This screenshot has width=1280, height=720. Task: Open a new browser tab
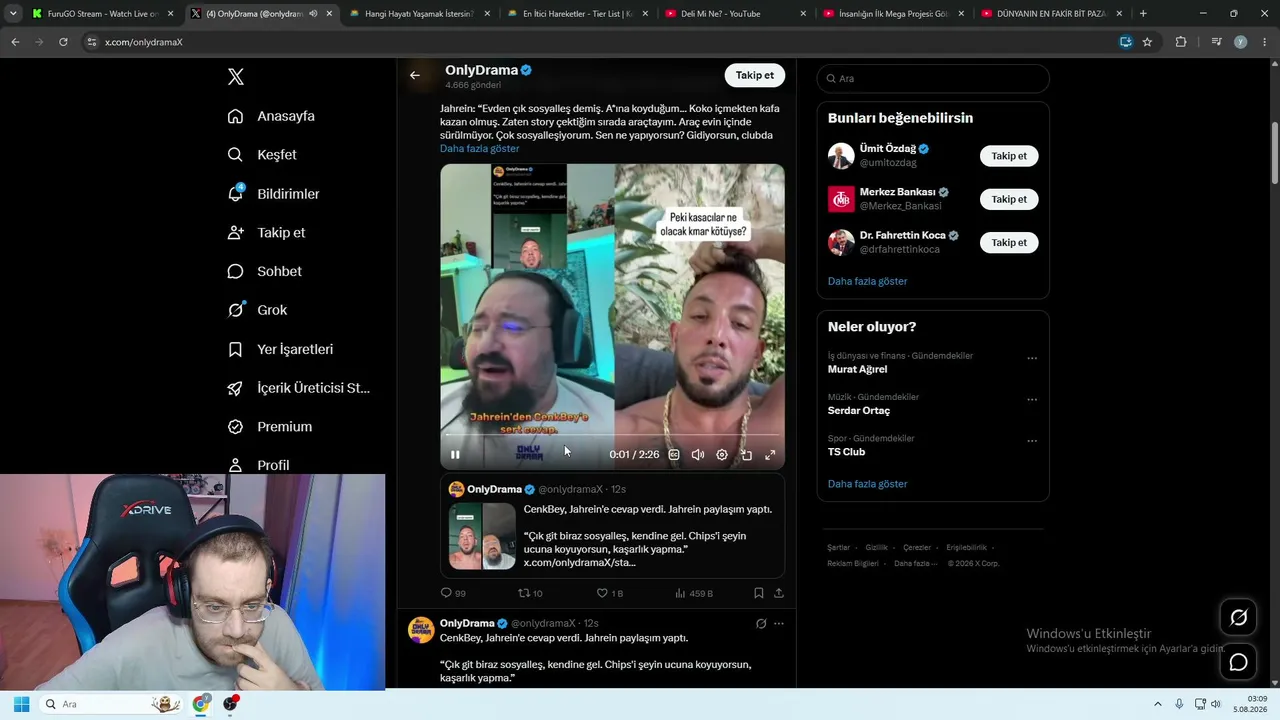(x=1143, y=14)
